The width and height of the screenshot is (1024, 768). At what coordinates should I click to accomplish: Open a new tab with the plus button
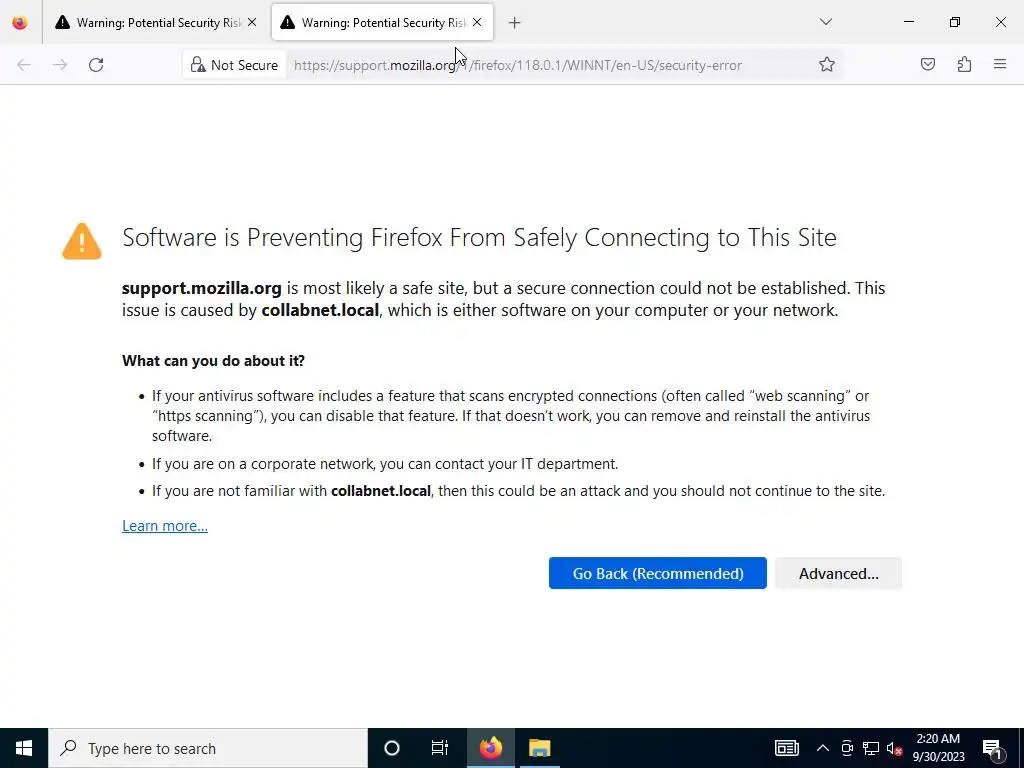coord(514,22)
